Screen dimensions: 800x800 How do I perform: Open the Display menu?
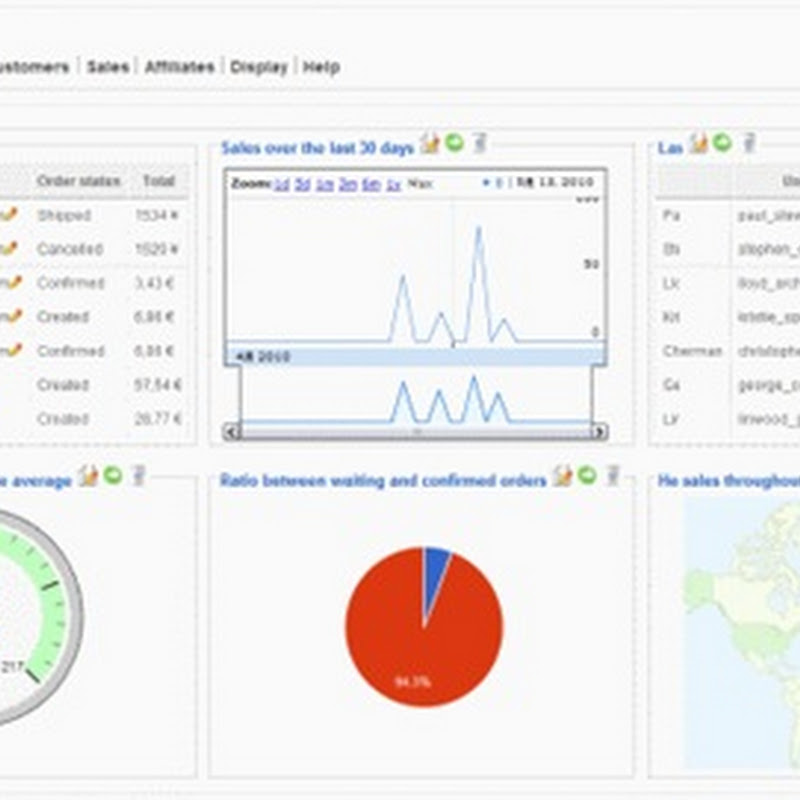pos(259,67)
